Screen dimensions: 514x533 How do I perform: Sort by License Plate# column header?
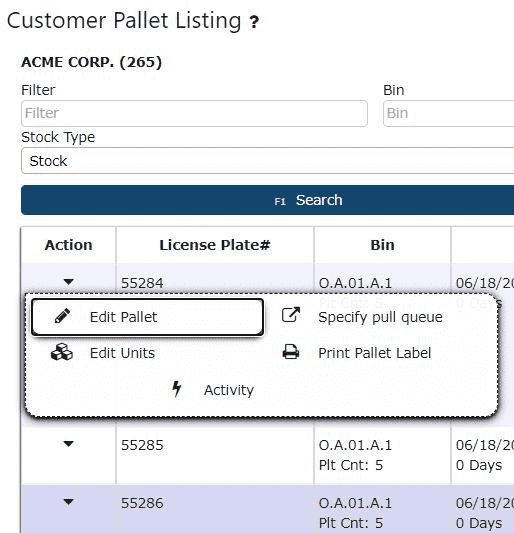coord(215,245)
